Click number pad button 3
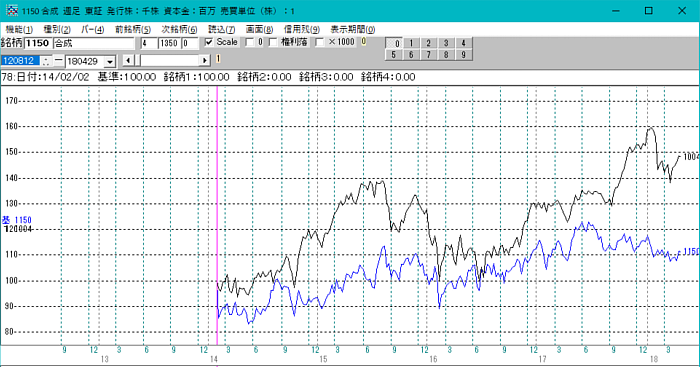 pos(446,43)
